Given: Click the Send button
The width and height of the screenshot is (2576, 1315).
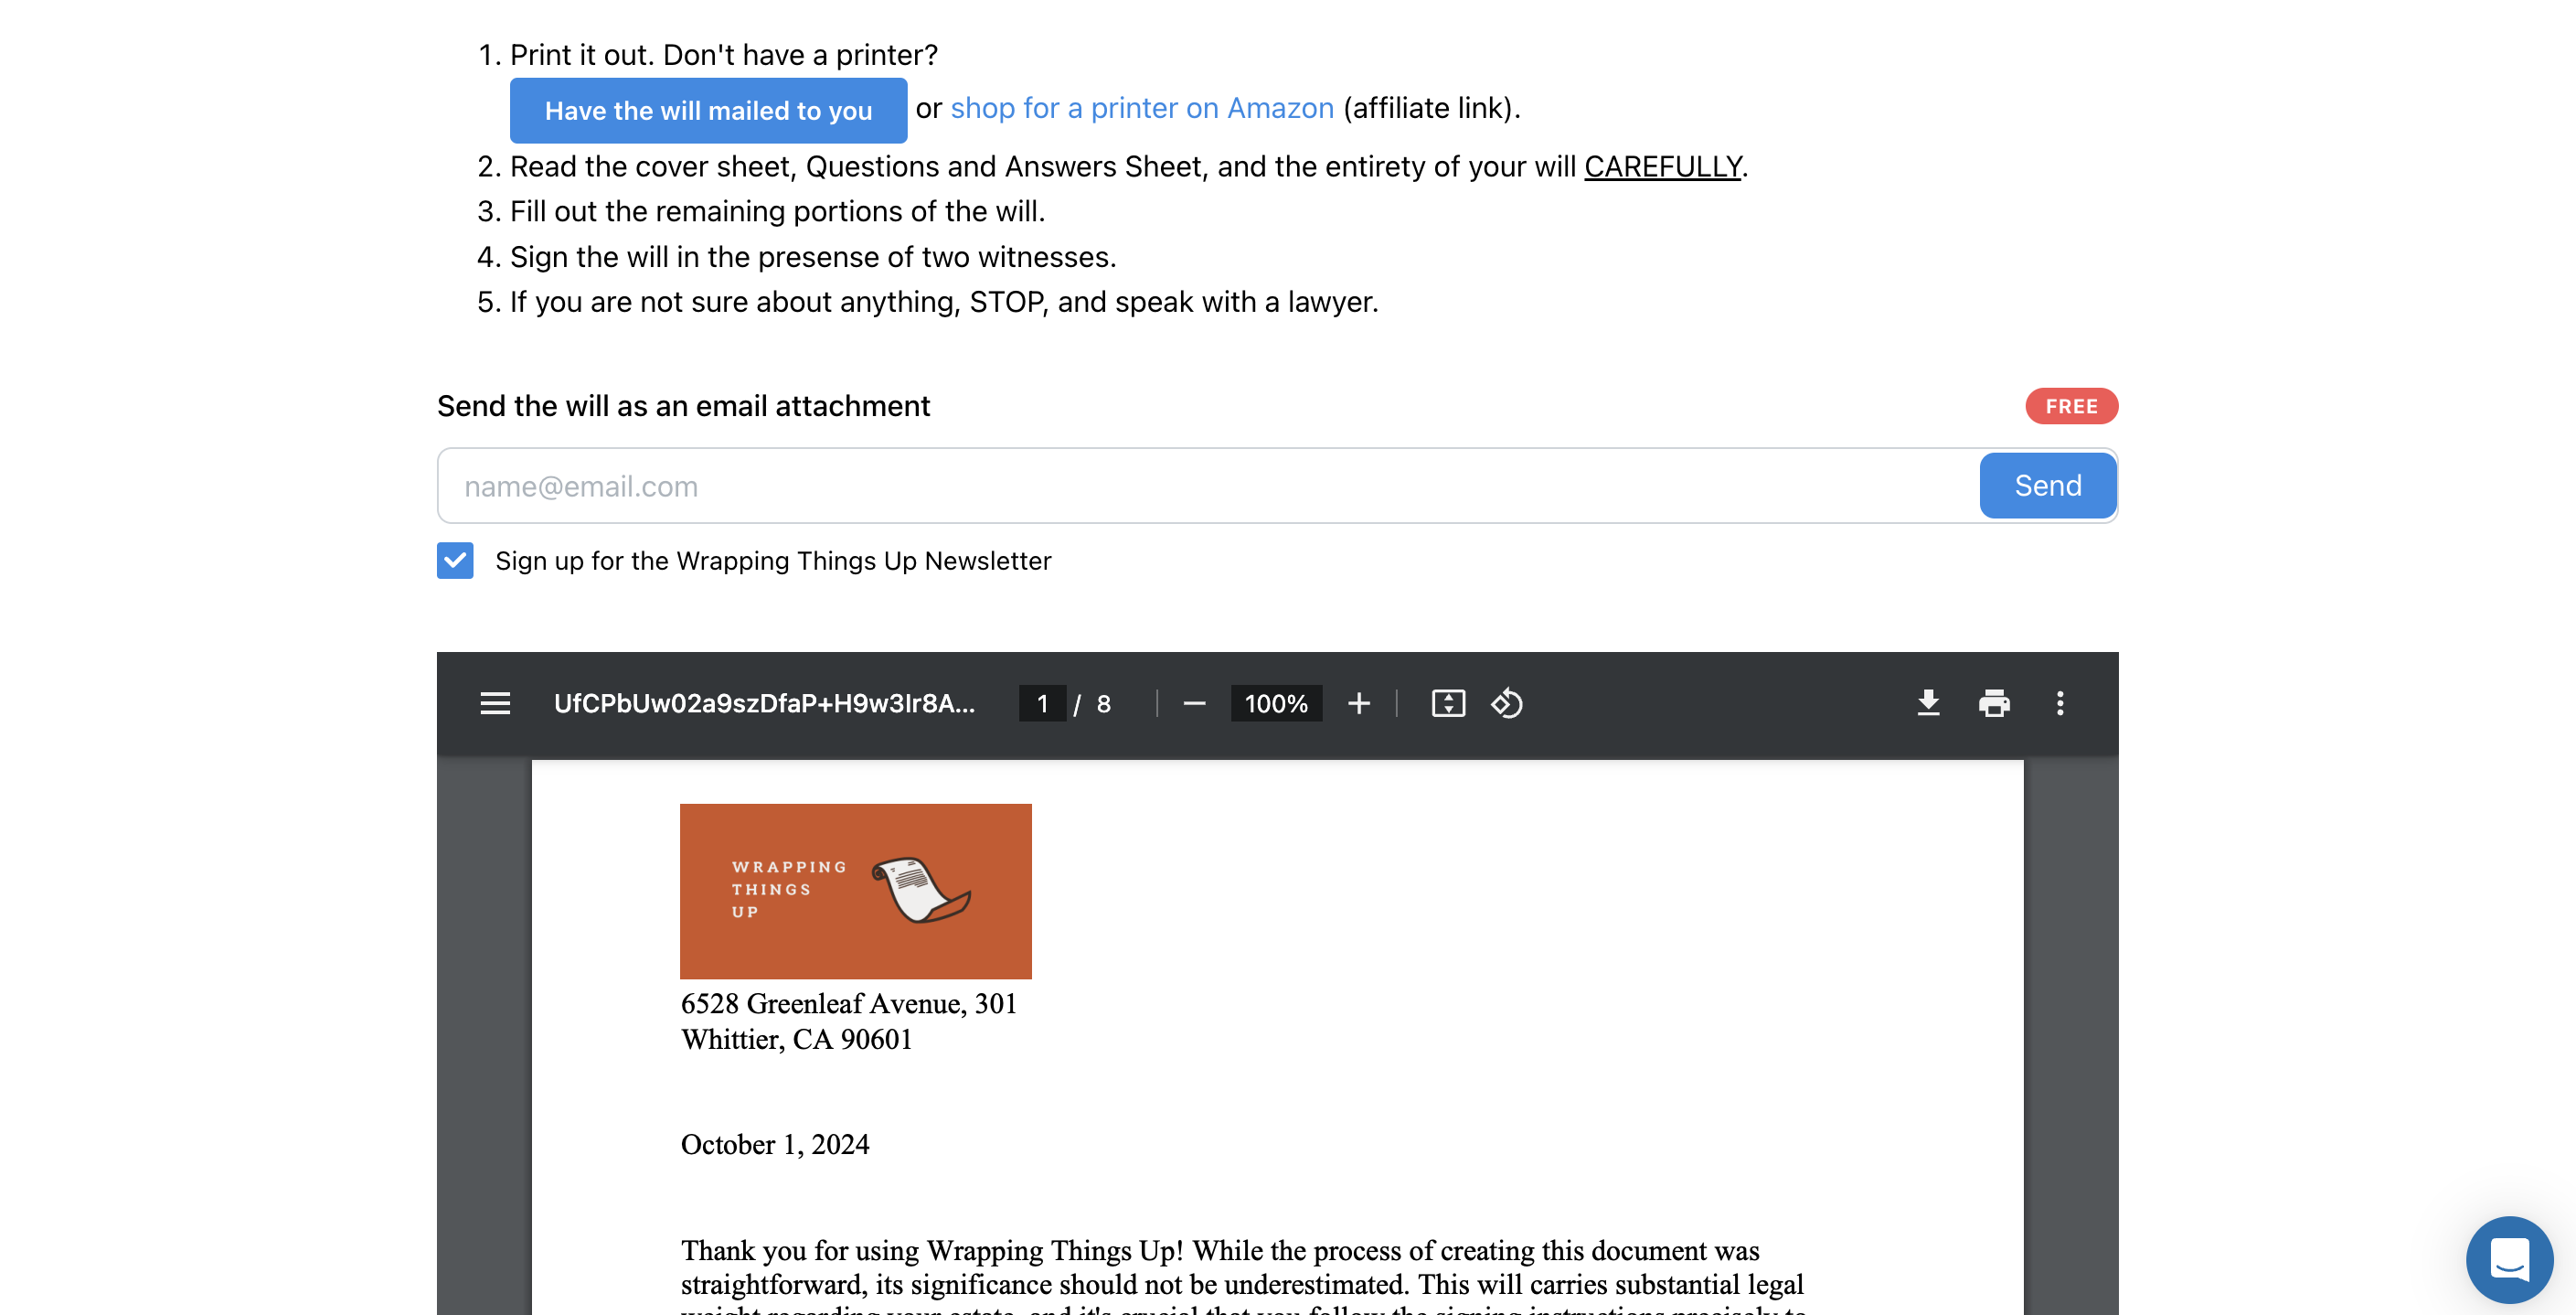Looking at the screenshot, I should pos(2047,485).
